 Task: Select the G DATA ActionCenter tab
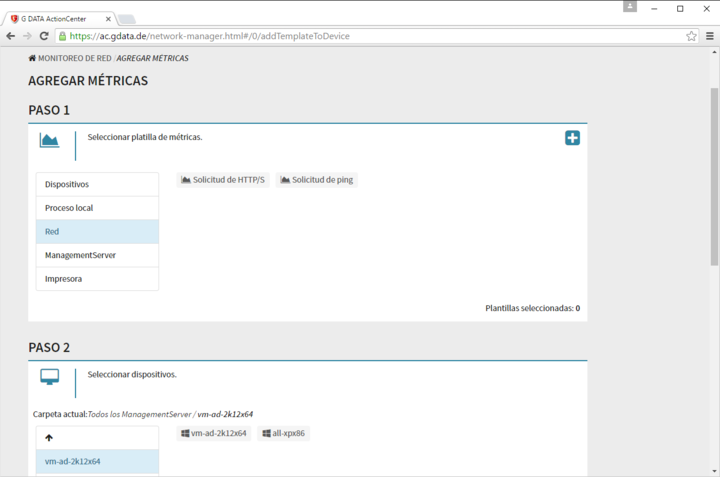60,19
